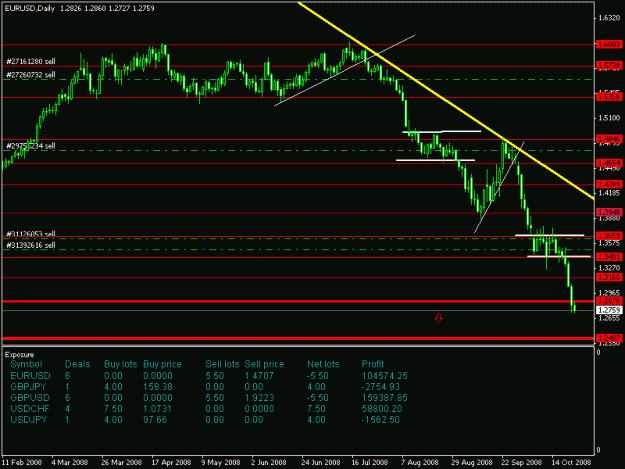Click the 1.3659 red price label
Image resolution: width=625 pixels, height=469 pixels.
point(609,236)
